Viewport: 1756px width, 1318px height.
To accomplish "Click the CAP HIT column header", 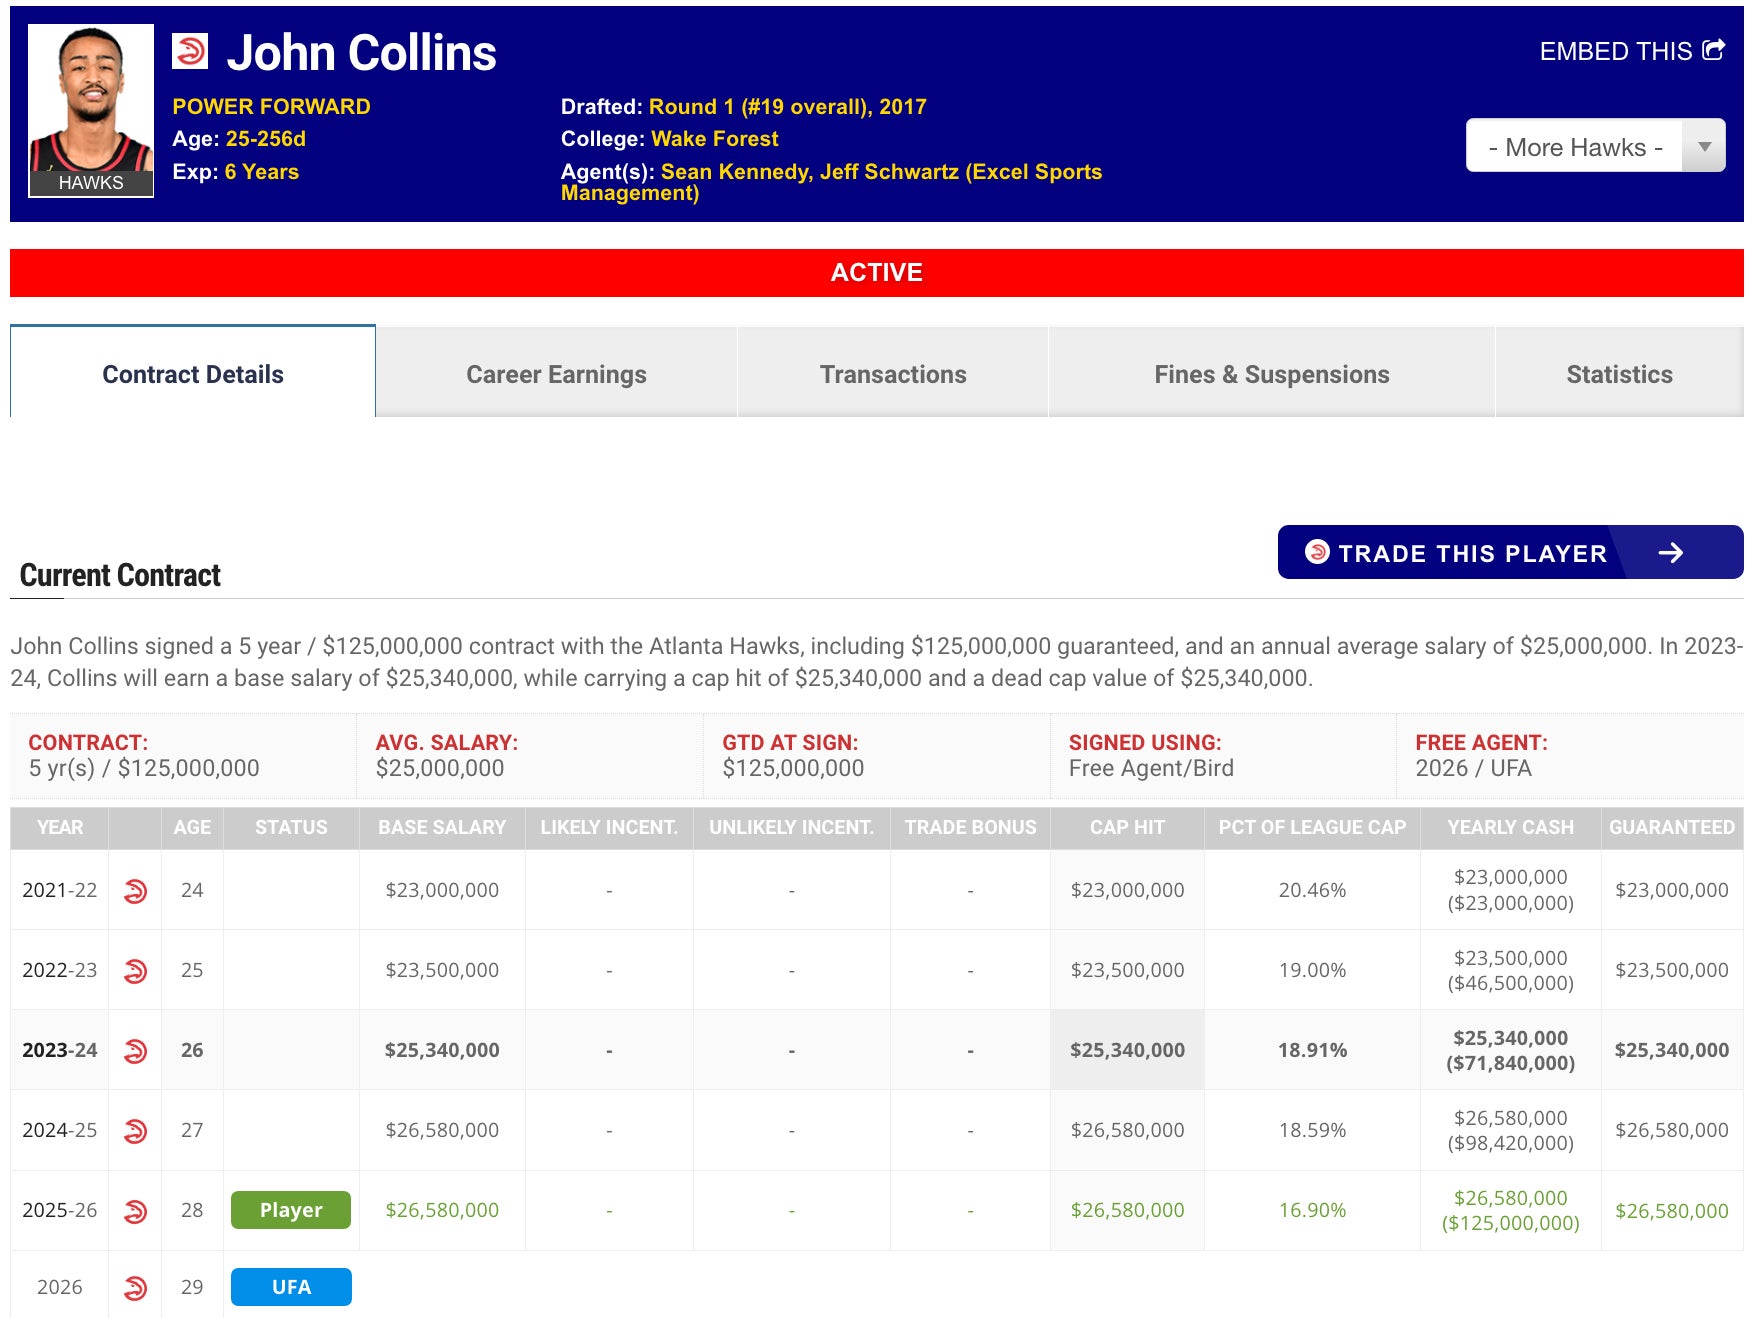I will click(1127, 827).
